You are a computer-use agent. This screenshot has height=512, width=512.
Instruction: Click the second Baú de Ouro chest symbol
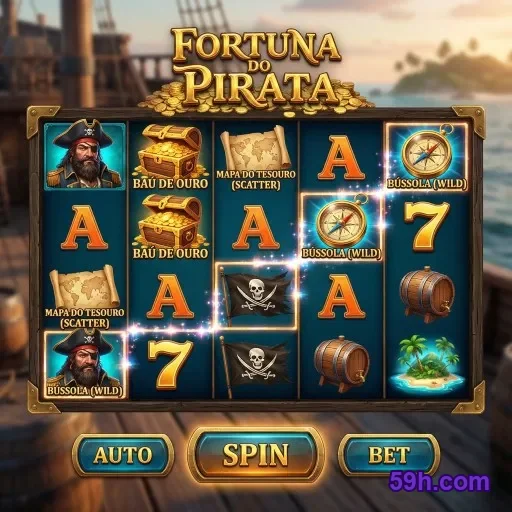click(x=170, y=227)
